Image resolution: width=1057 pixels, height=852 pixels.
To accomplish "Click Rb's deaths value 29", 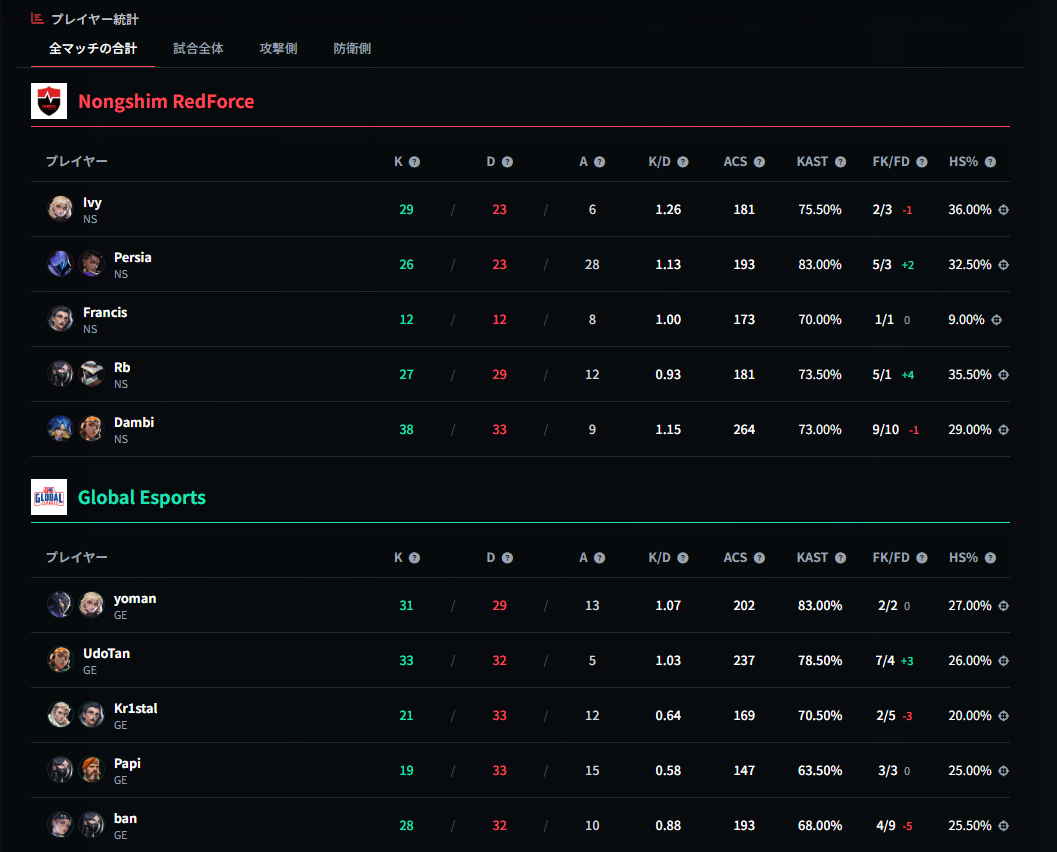I will coord(500,375).
